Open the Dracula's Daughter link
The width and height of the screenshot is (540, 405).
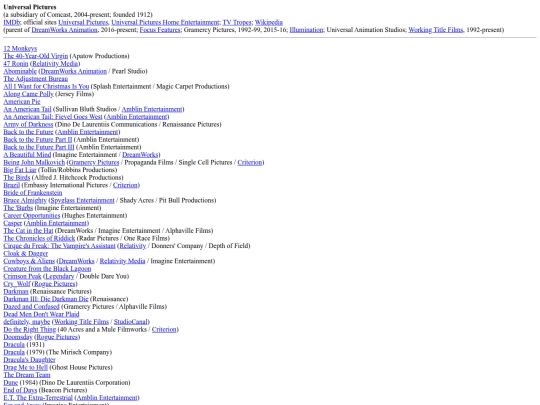(x=29, y=359)
